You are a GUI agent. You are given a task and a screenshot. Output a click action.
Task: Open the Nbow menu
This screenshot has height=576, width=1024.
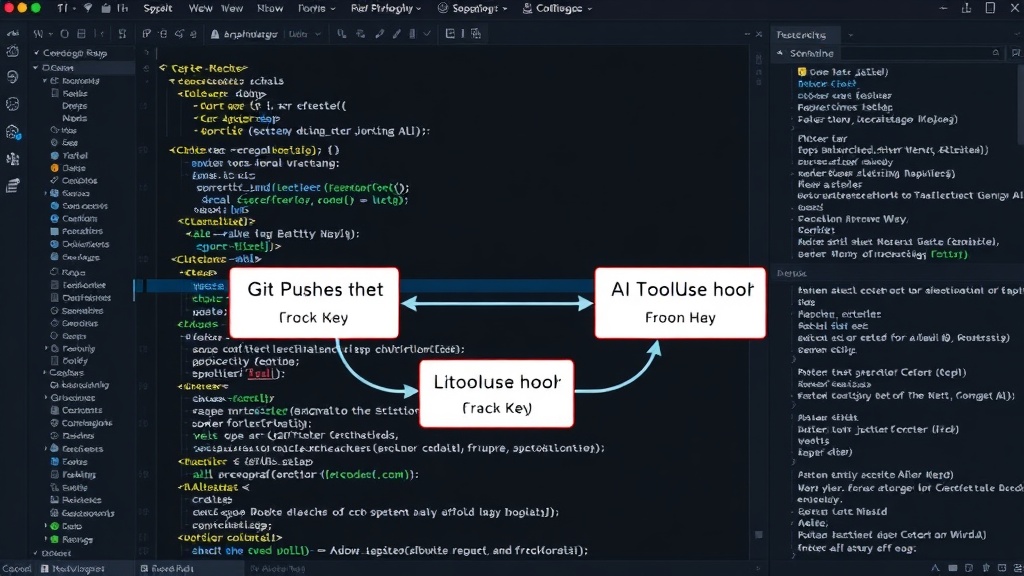click(270, 8)
